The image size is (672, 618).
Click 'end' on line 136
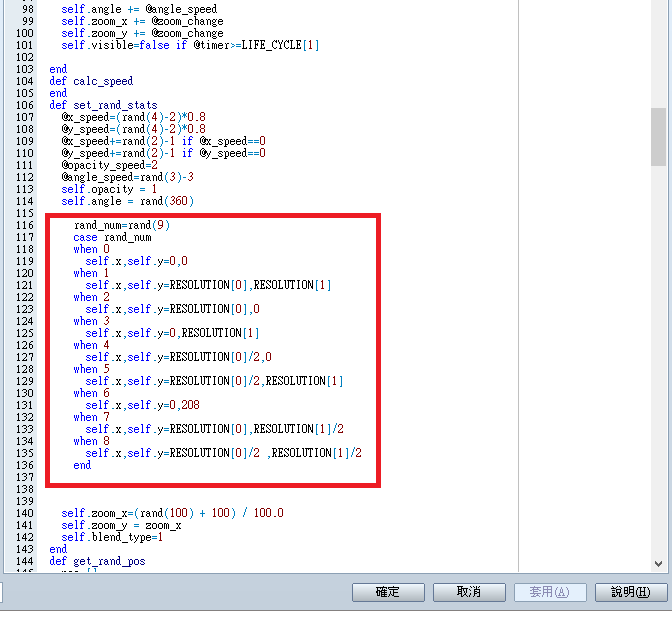pyautogui.click(x=82, y=465)
